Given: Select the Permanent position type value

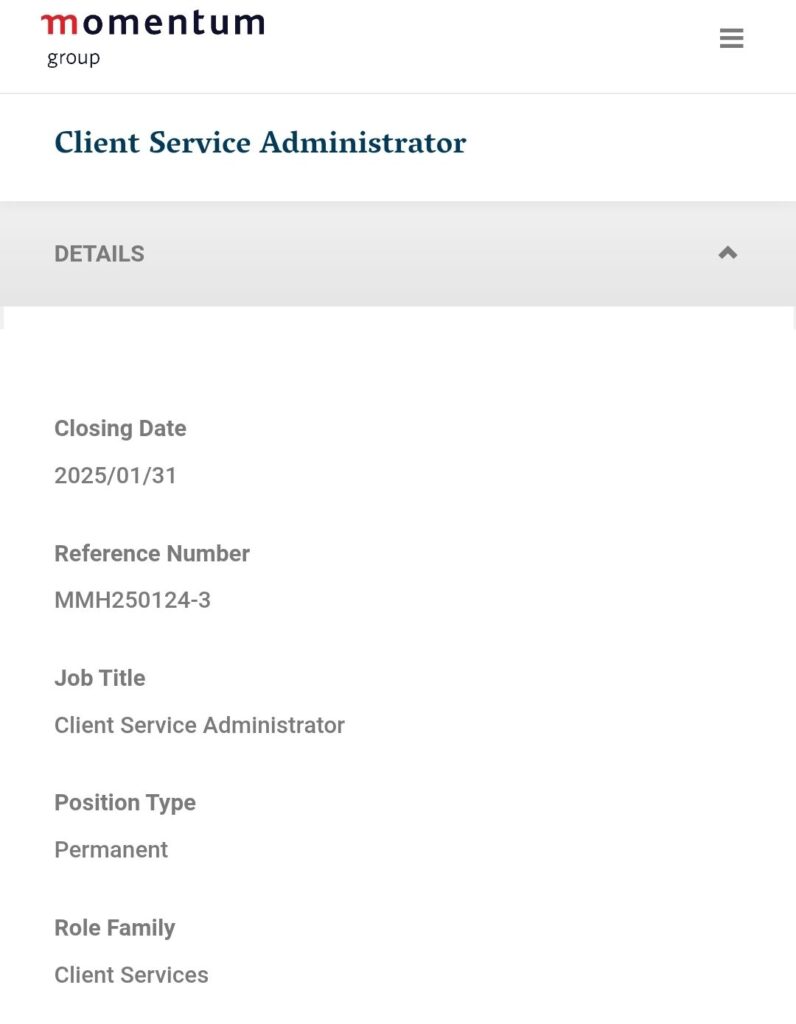Looking at the screenshot, I should pos(111,850).
